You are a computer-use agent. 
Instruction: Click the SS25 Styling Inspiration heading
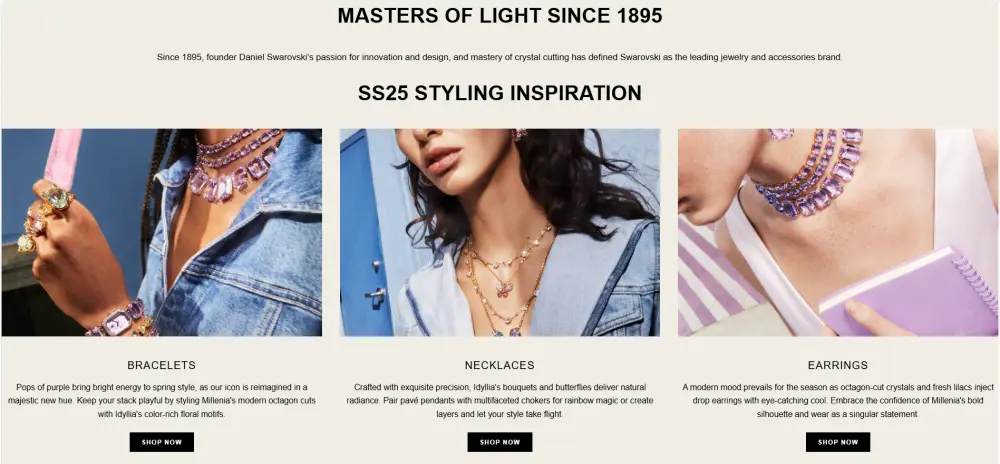tap(499, 93)
